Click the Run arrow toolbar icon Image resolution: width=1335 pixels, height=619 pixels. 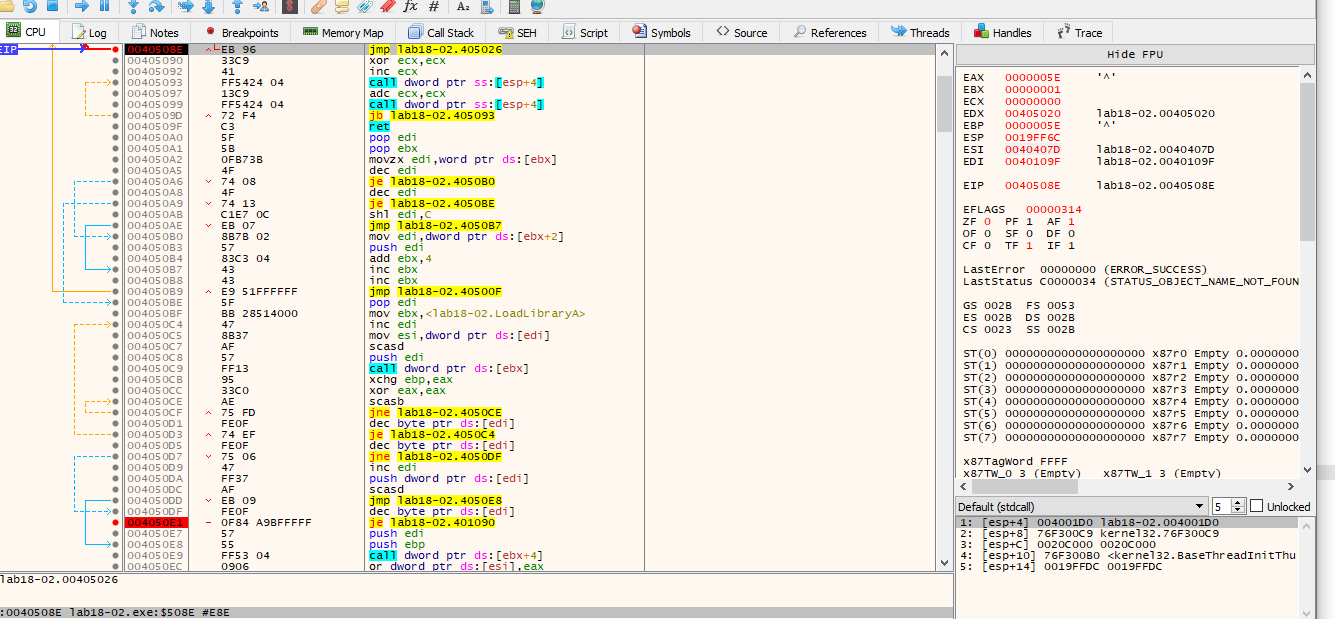coord(83,6)
